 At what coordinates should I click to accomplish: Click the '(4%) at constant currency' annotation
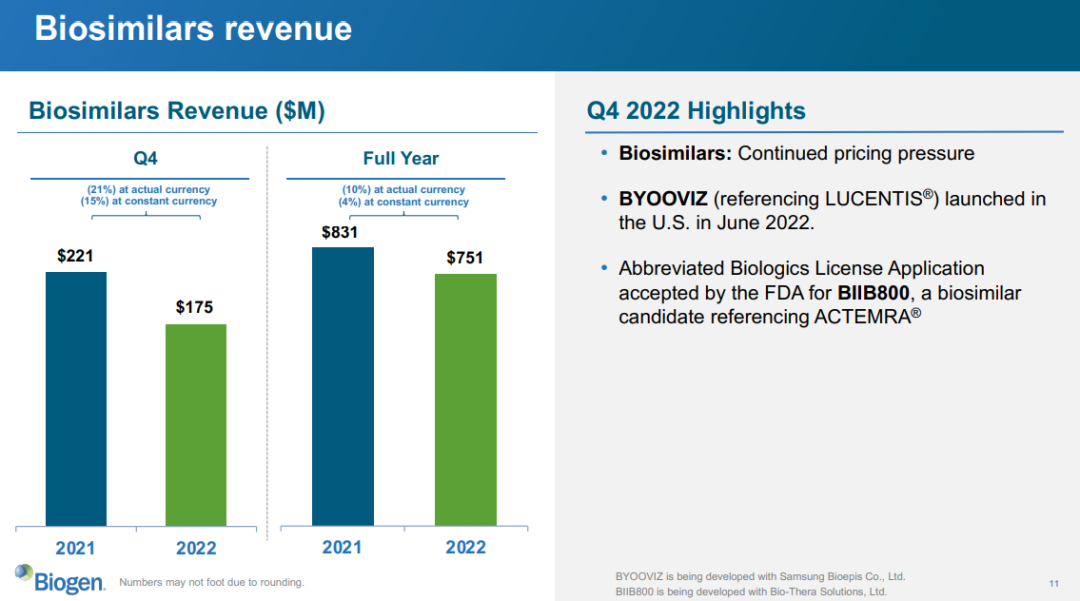[x=403, y=202]
